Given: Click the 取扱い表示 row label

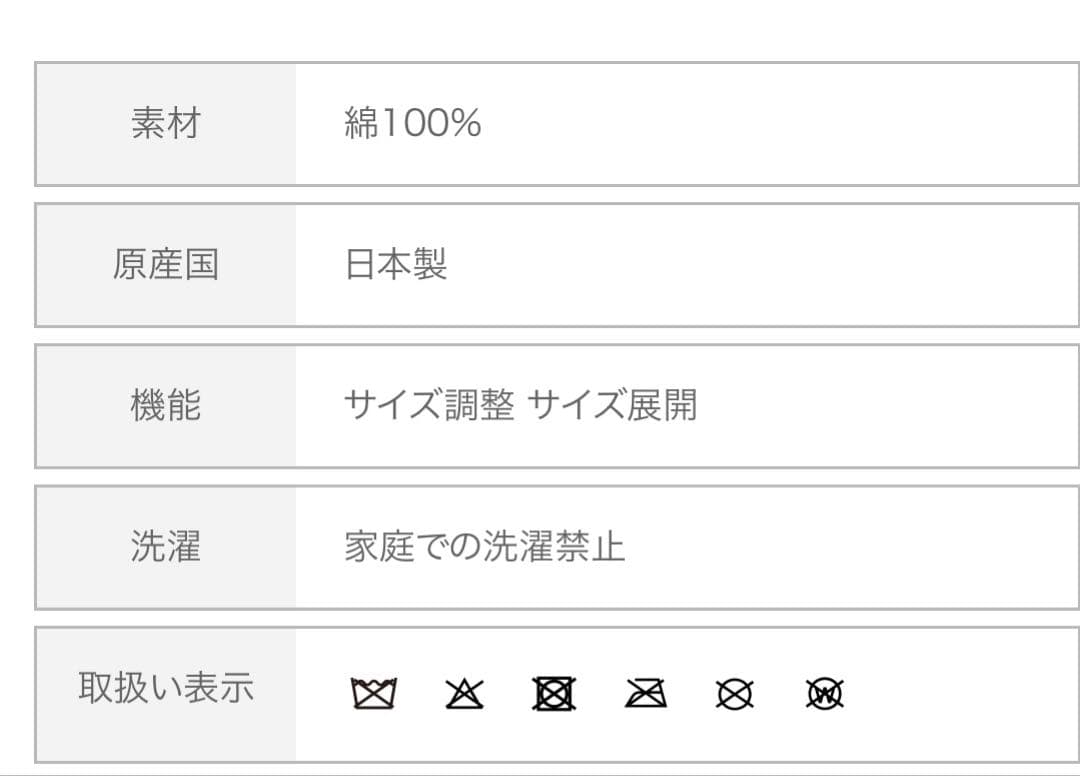Looking at the screenshot, I should coord(166,688).
